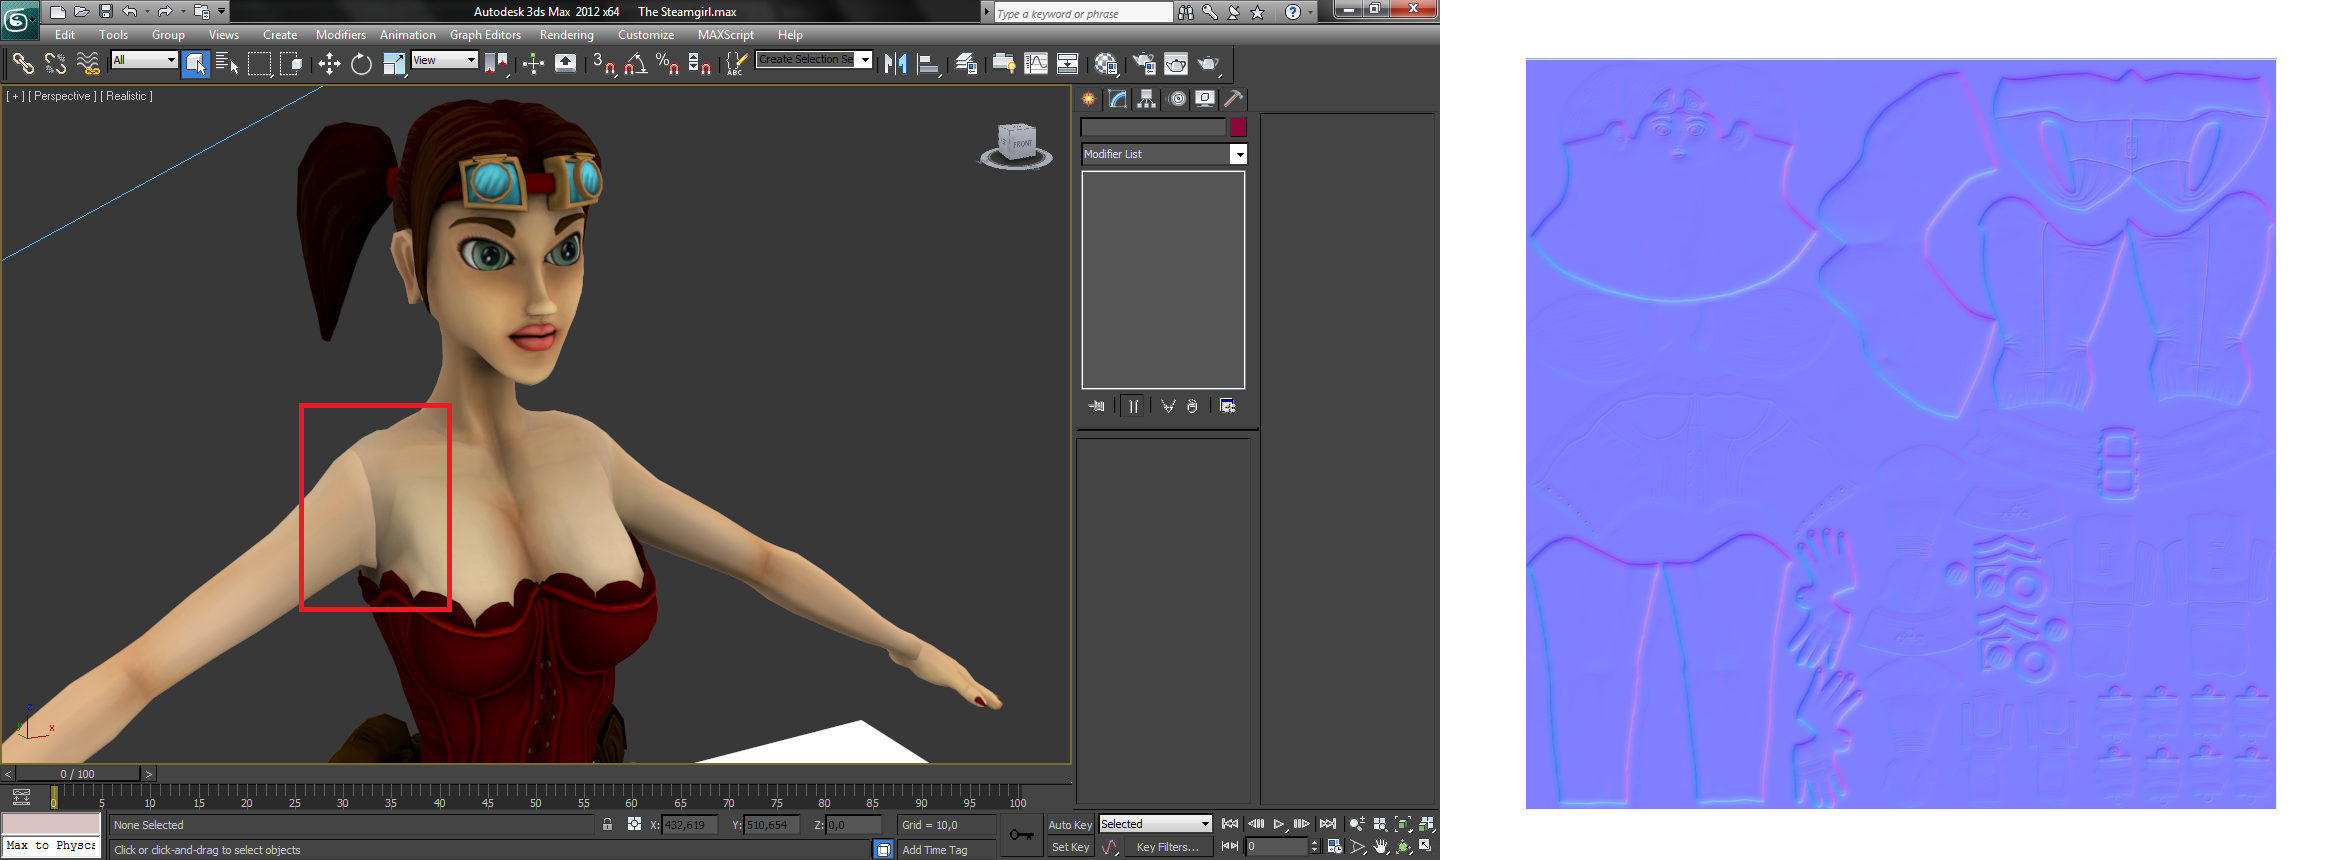The width and height of the screenshot is (2352, 860).
Task: Click Use Pivot Point Center icon
Action: click(x=496, y=64)
